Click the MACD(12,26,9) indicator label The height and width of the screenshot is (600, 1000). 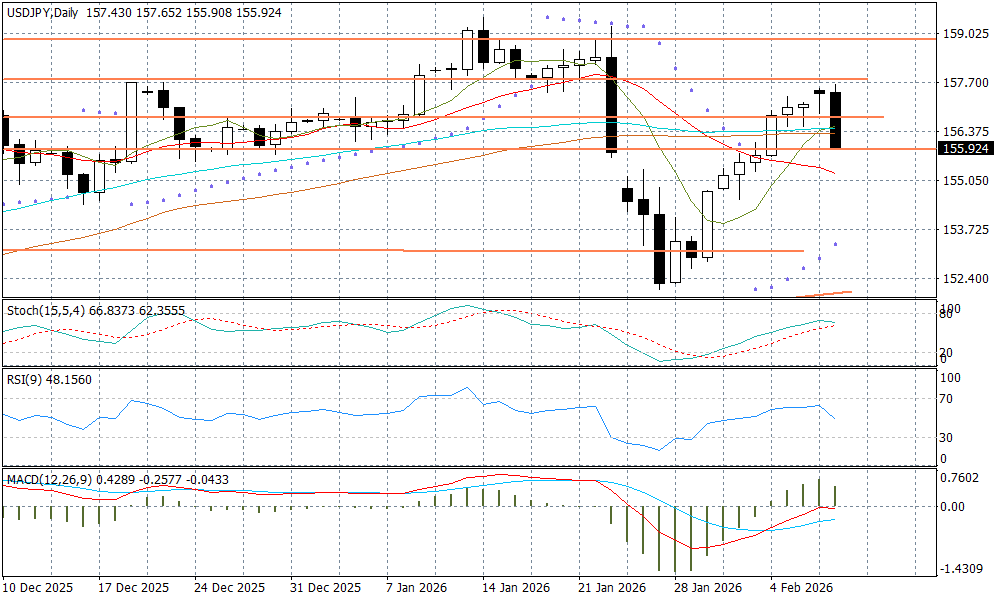click(x=49, y=480)
